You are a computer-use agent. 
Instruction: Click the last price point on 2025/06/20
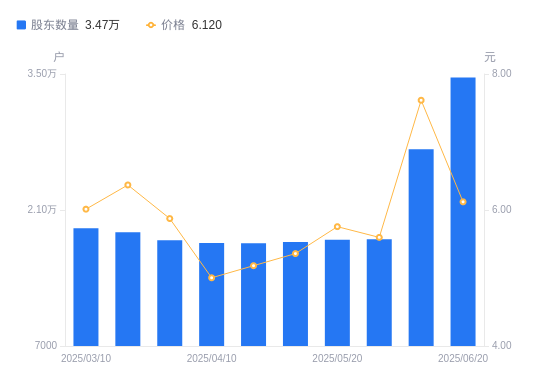(x=463, y=202)
